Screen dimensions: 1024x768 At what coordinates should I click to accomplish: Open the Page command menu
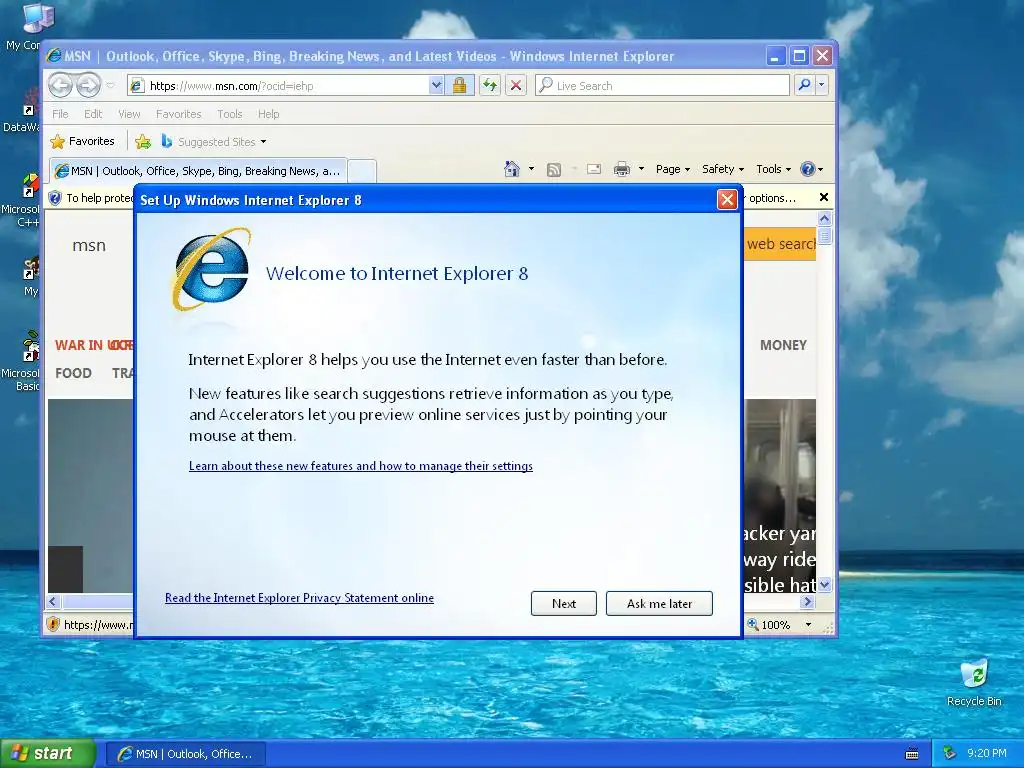coord(673,169)
